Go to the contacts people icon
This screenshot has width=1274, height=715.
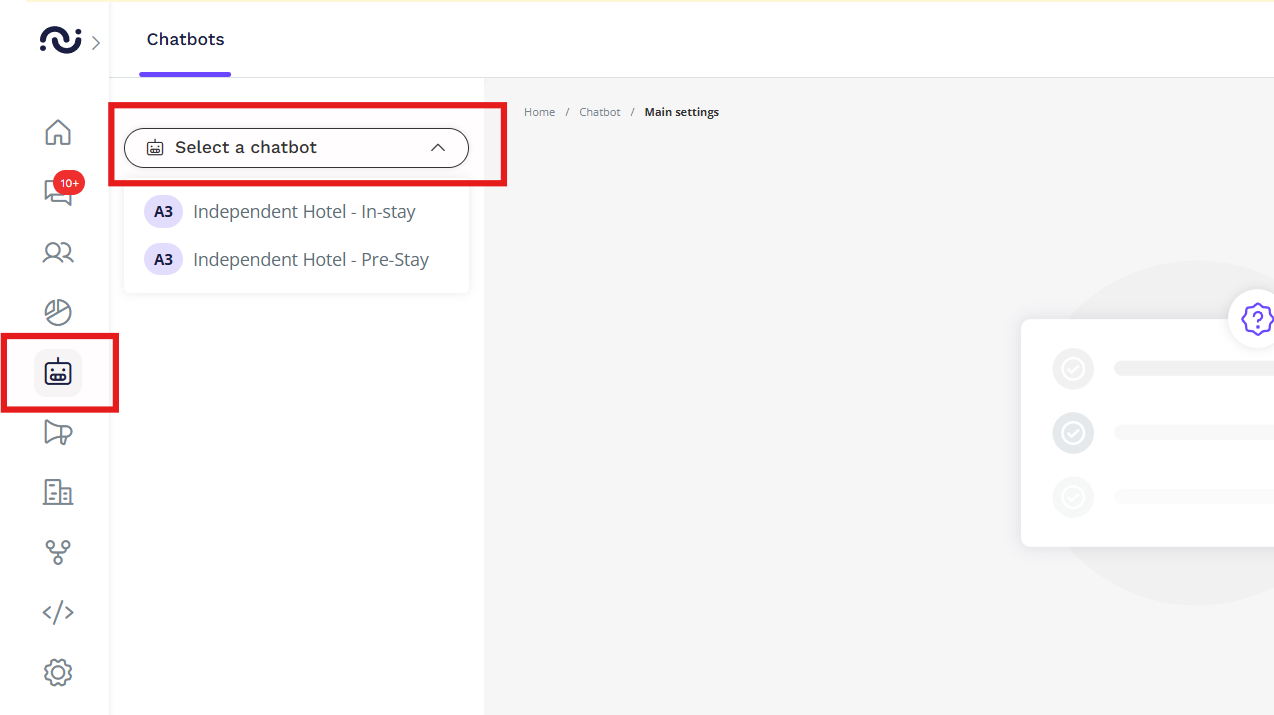(x=58, y=252)
